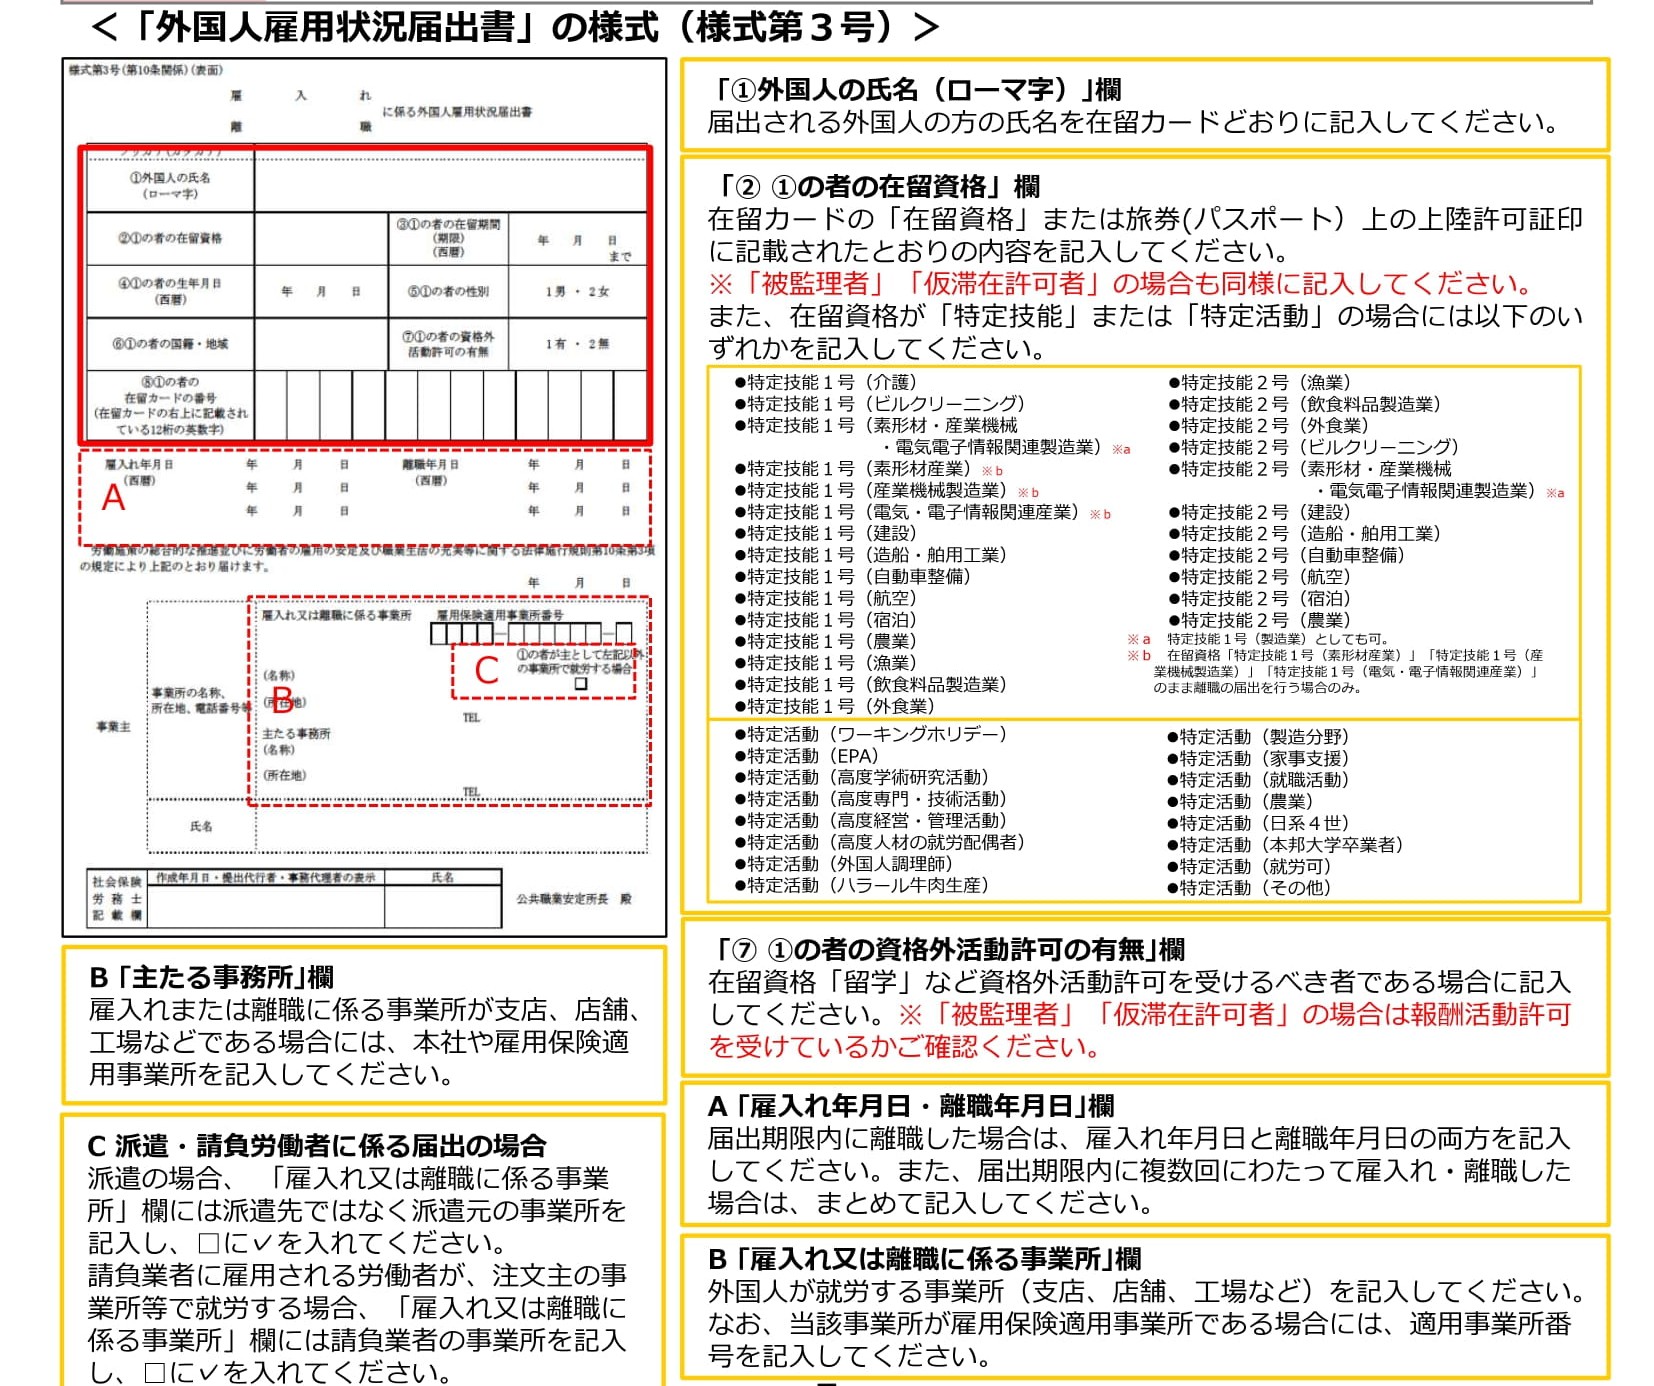Screen dimensions: 1654x1386
Task: Click the 特定技能1号(介護) list item
Action: (825, 382)
